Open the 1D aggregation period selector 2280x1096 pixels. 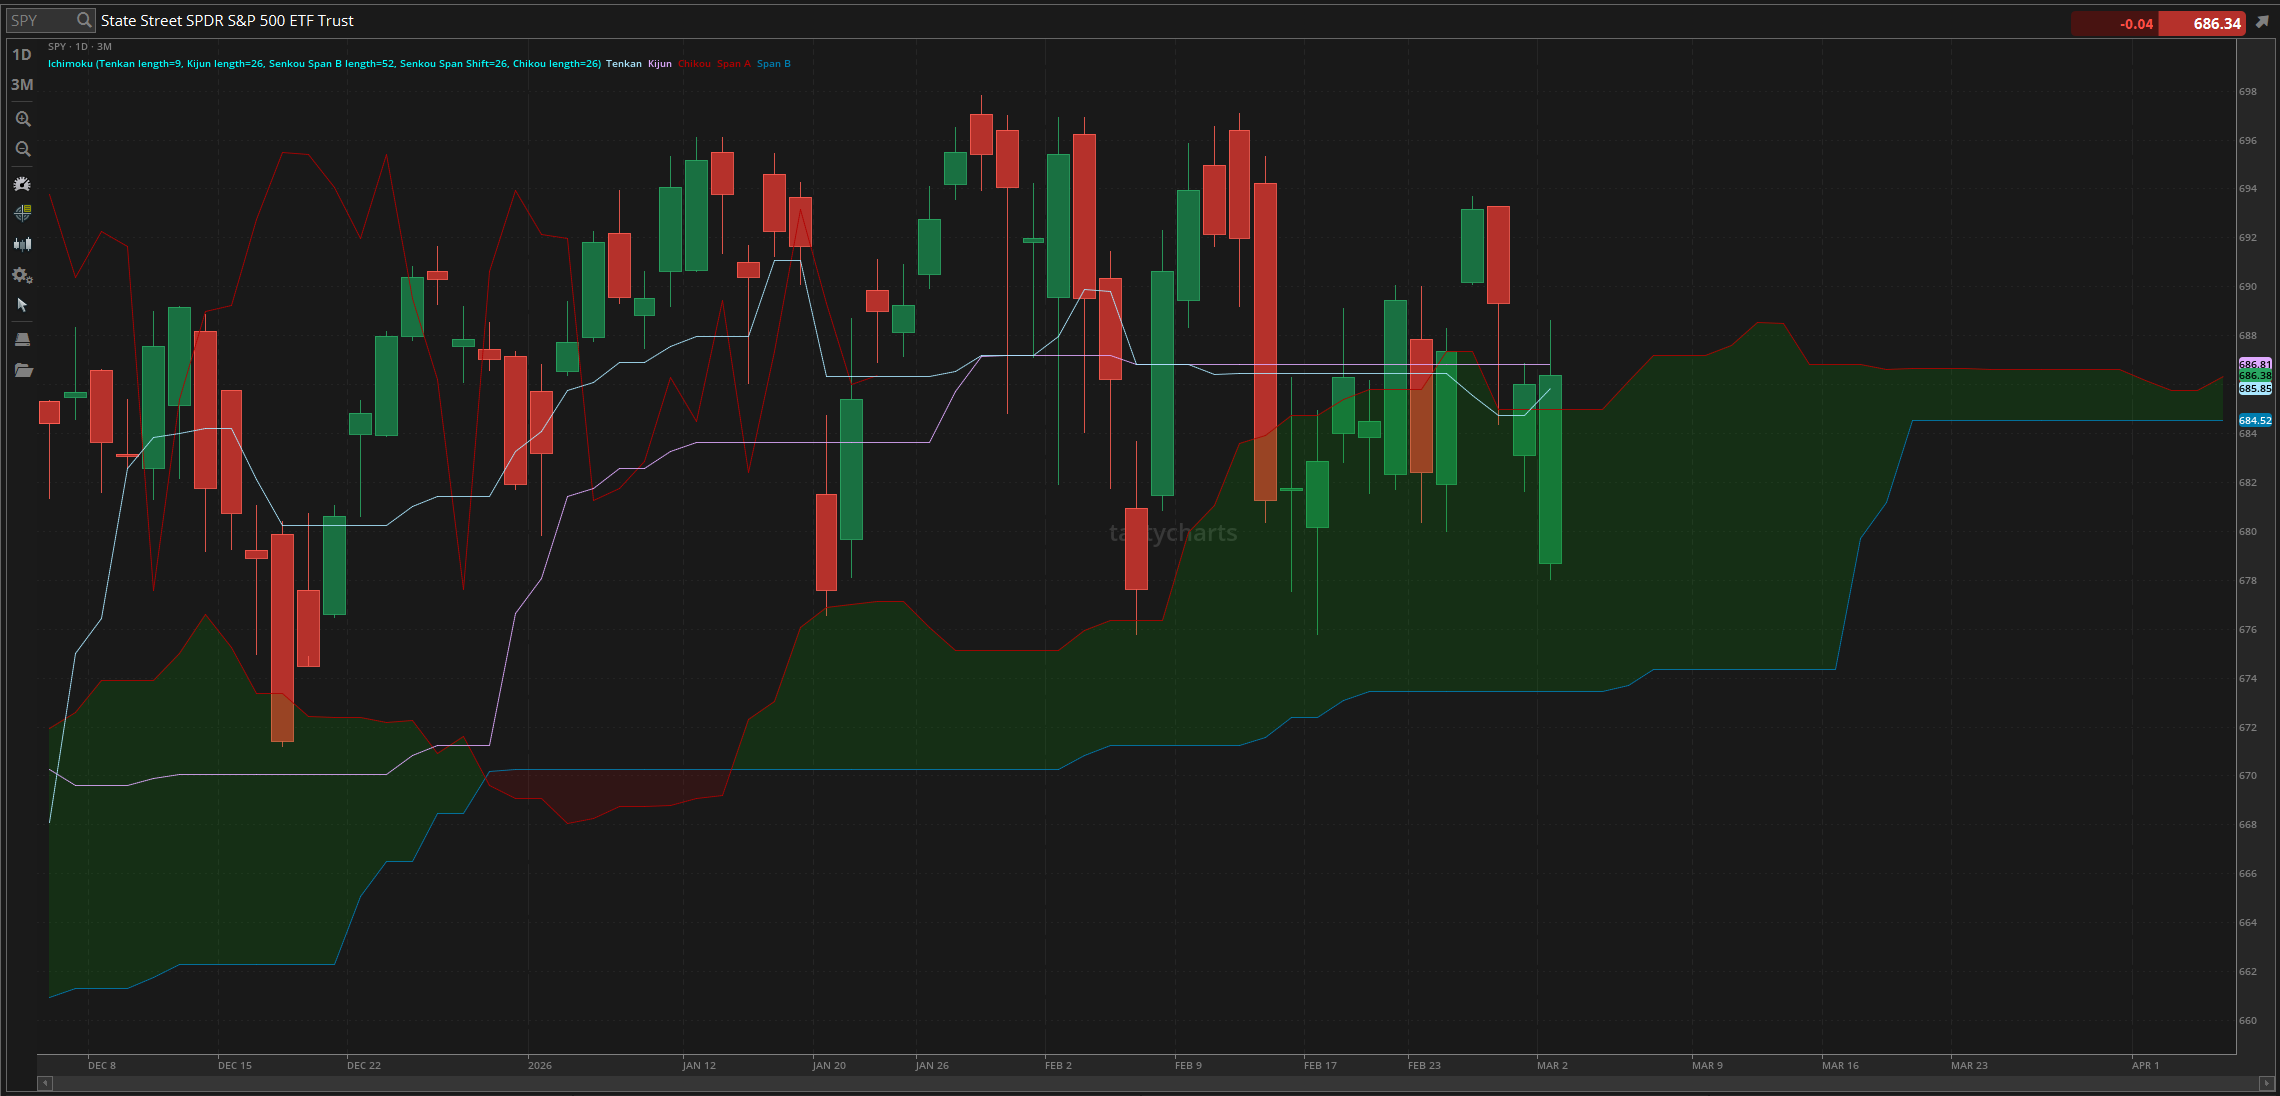tap(22, 55)
